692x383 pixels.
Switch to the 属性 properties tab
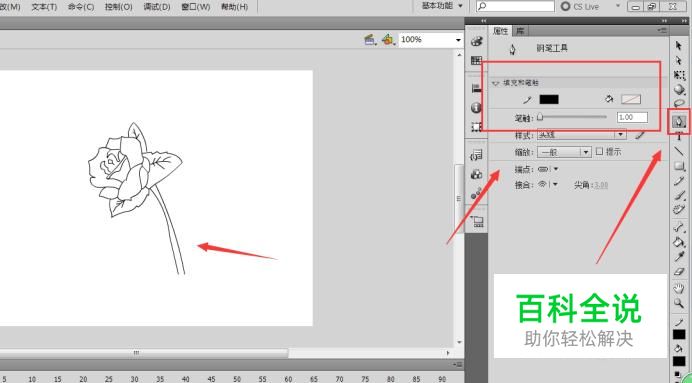(500, 31)
